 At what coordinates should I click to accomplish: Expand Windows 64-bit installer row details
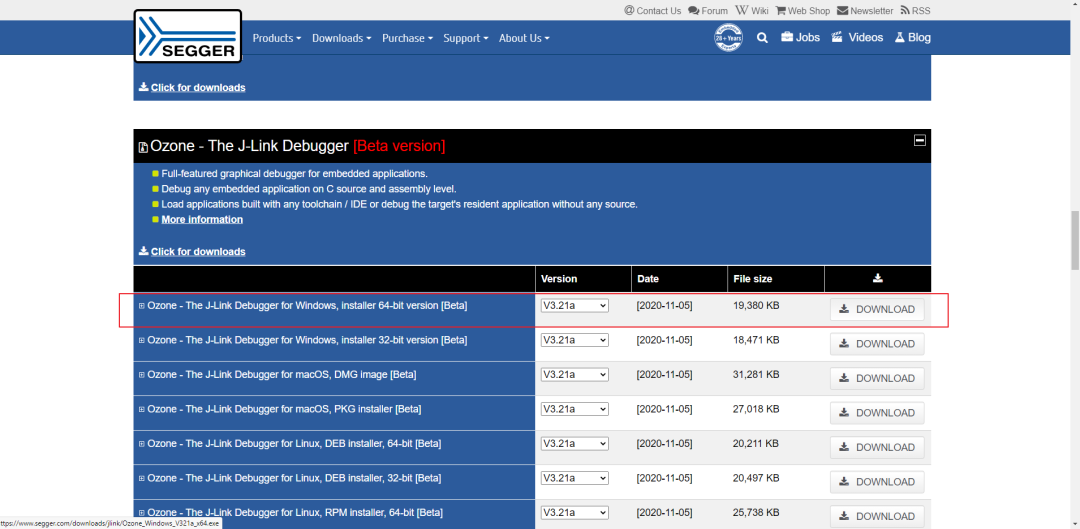pyautogui.click(x=142, y=306)
